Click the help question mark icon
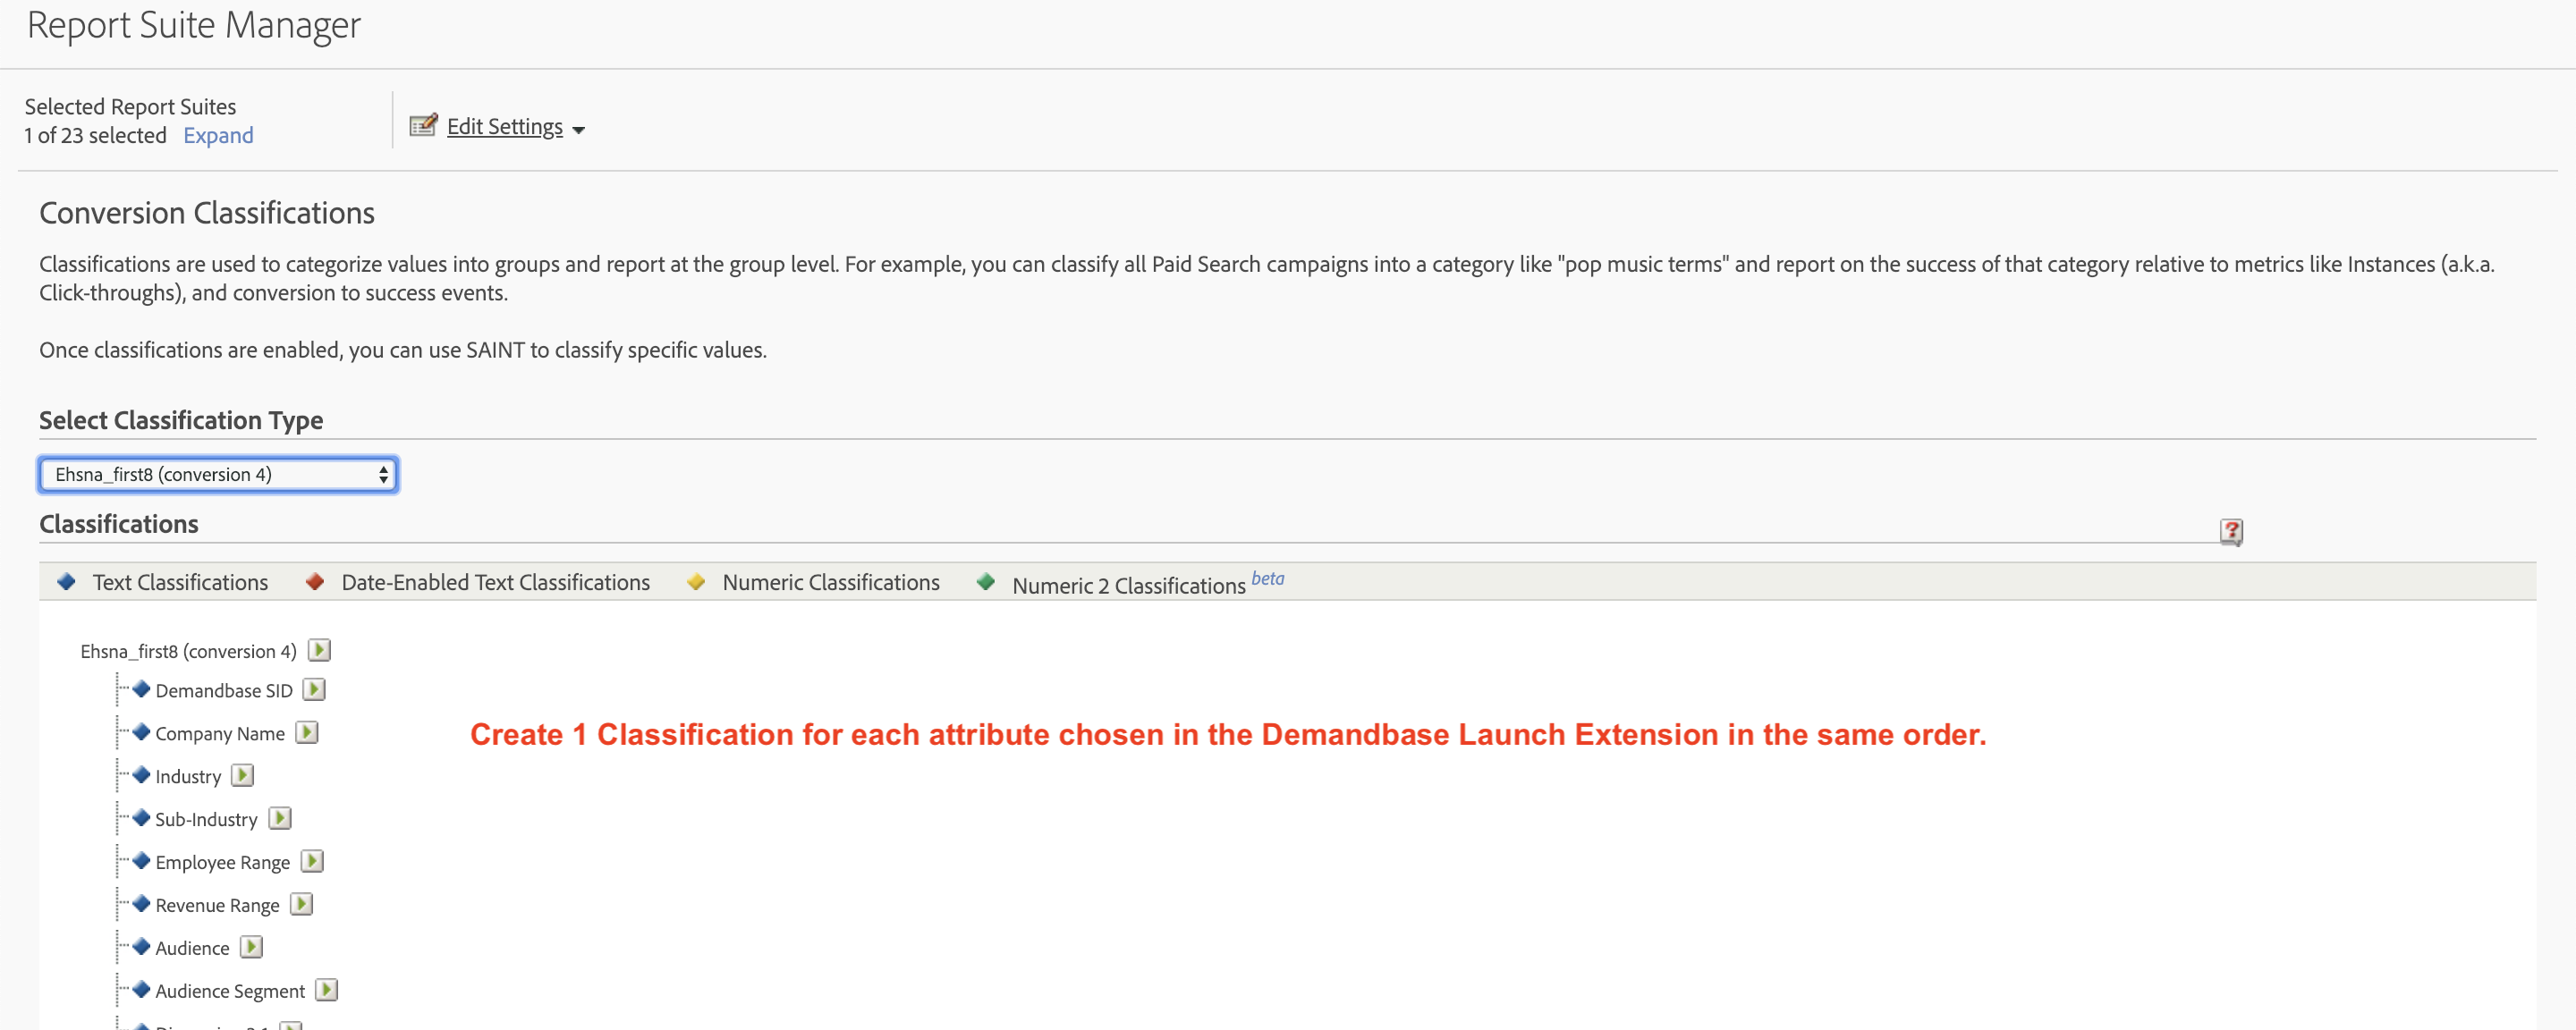This screenshot has width=2576, height=1030. point(2231,531)
